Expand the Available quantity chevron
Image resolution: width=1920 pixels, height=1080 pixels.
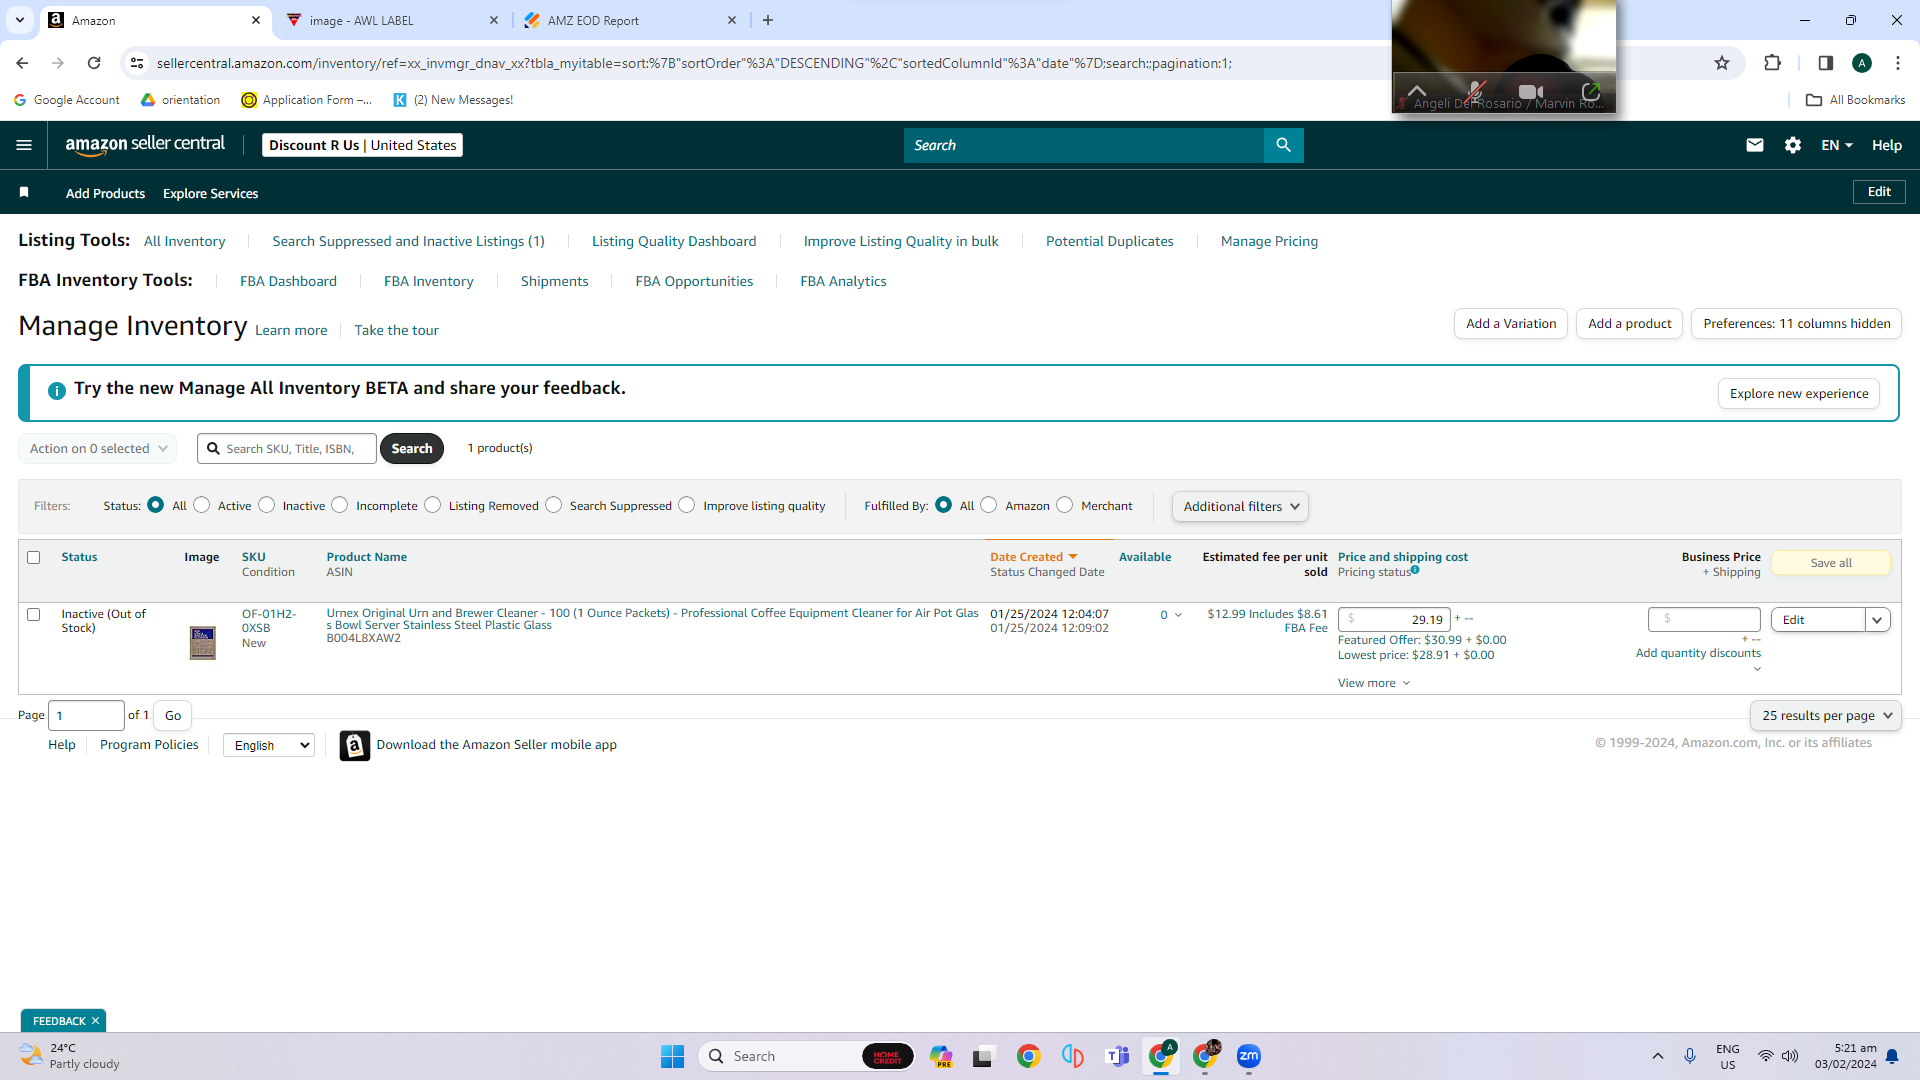[1178, 615]
